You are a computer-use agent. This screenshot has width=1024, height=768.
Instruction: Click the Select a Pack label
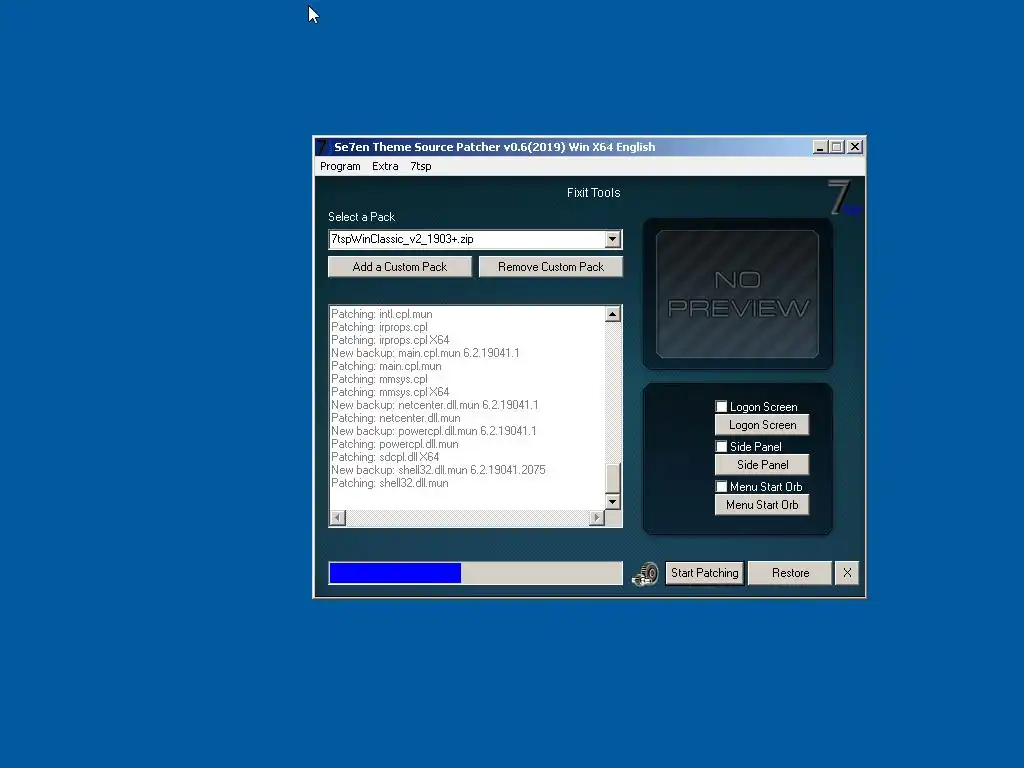point(361,217)
